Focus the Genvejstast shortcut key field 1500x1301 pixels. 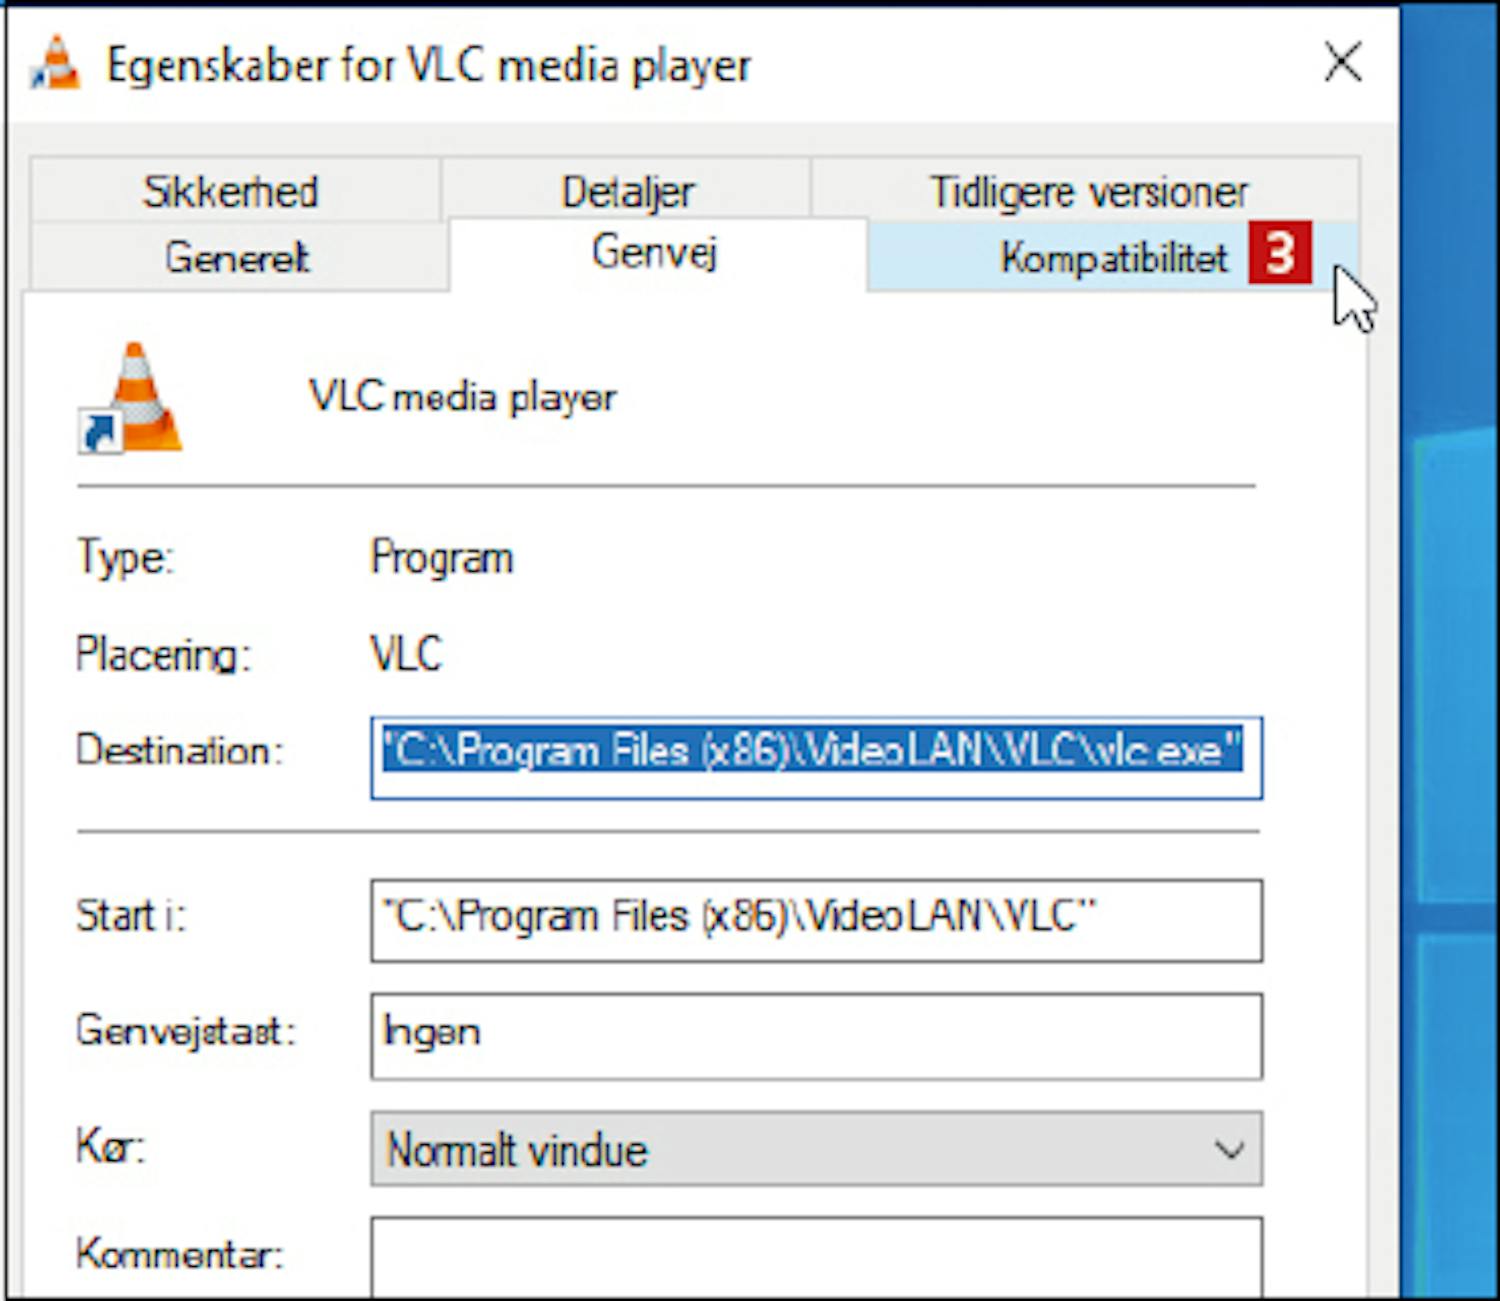[815, 1035]
